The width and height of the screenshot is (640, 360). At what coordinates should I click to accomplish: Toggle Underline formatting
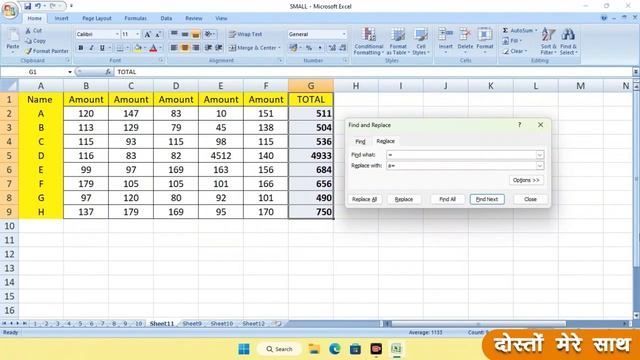pos(102,48)
